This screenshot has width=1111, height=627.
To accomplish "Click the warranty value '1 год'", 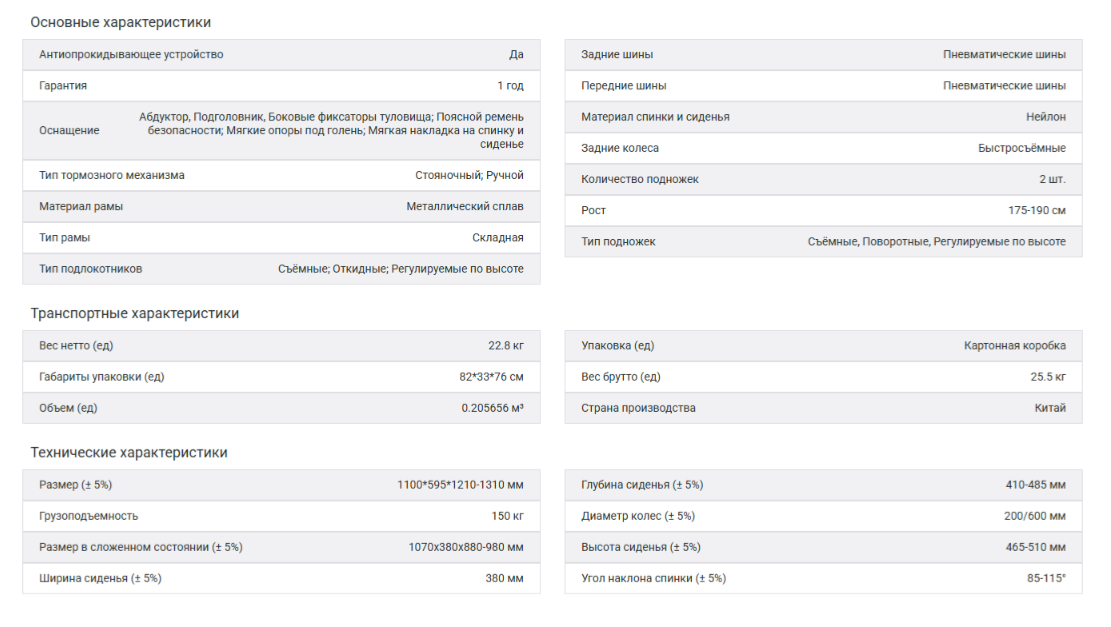I will point(510,86).
